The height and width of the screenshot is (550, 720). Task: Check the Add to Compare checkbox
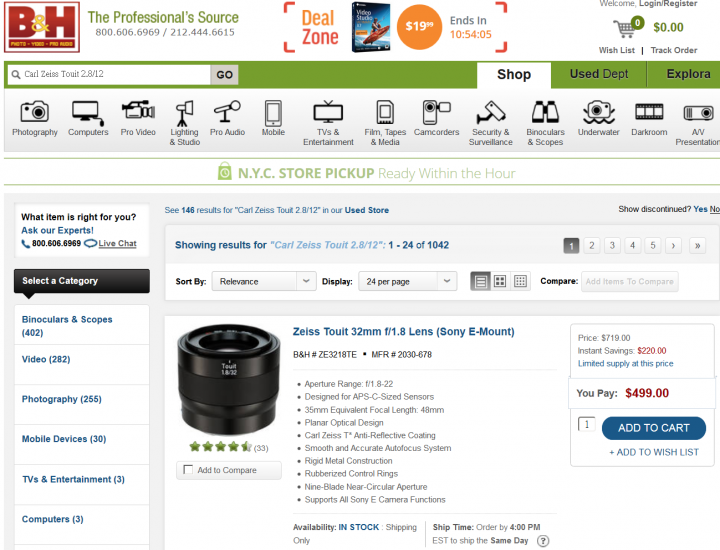tap(188, 470)
